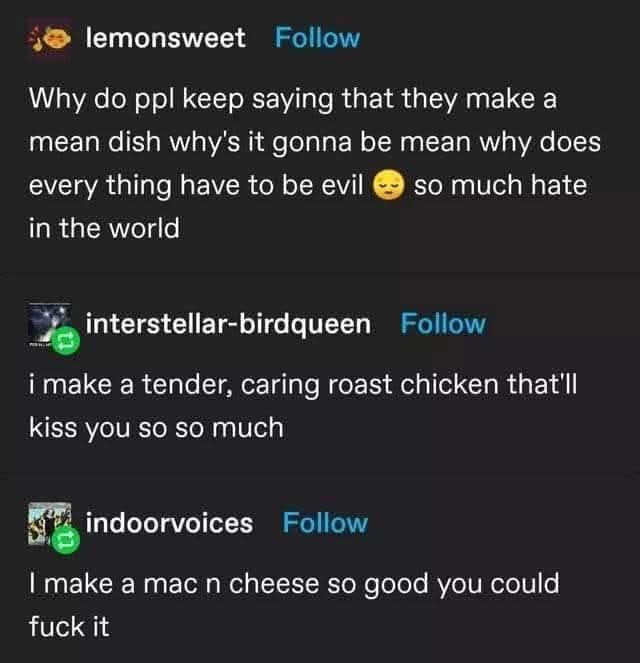Click the 'in the world' text line
The width and height of the screenshot is (640, 663).
point(104,228)
